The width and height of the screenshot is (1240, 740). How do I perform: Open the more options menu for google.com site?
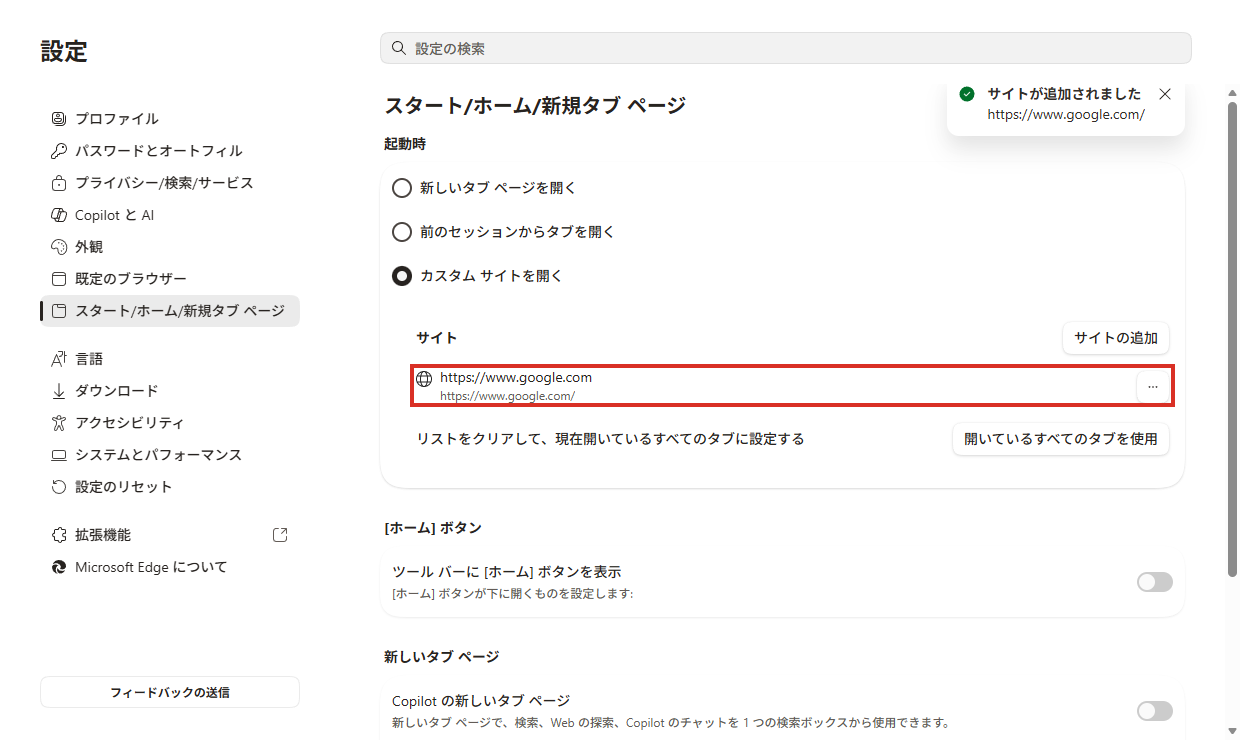1153,387
